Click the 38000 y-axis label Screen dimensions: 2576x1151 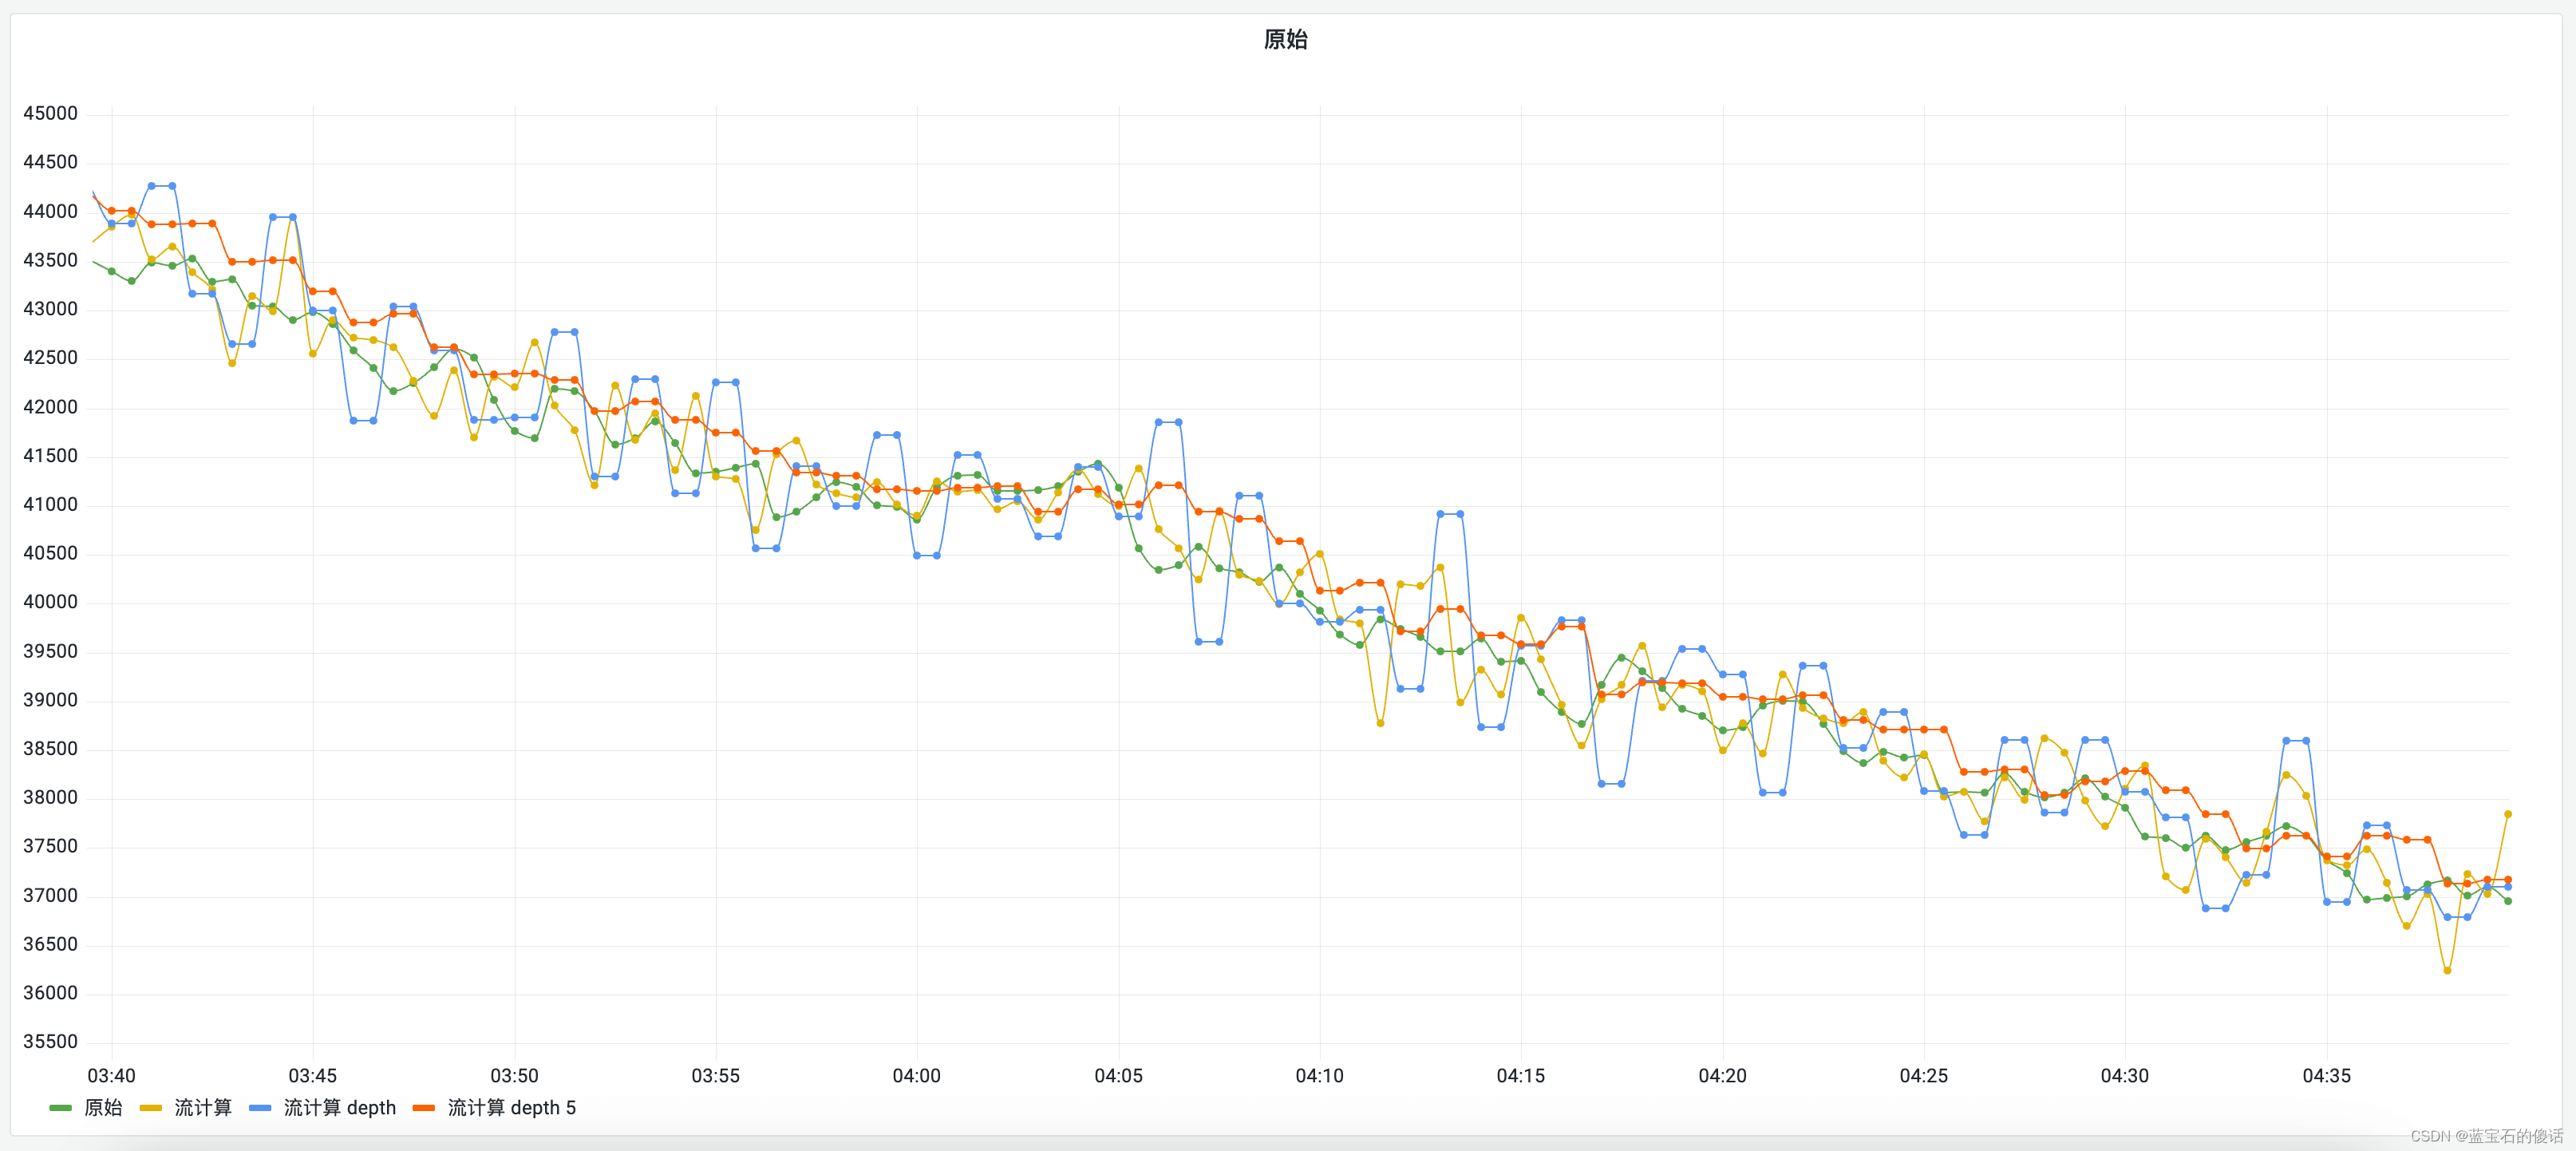click(x=50, y=798)
